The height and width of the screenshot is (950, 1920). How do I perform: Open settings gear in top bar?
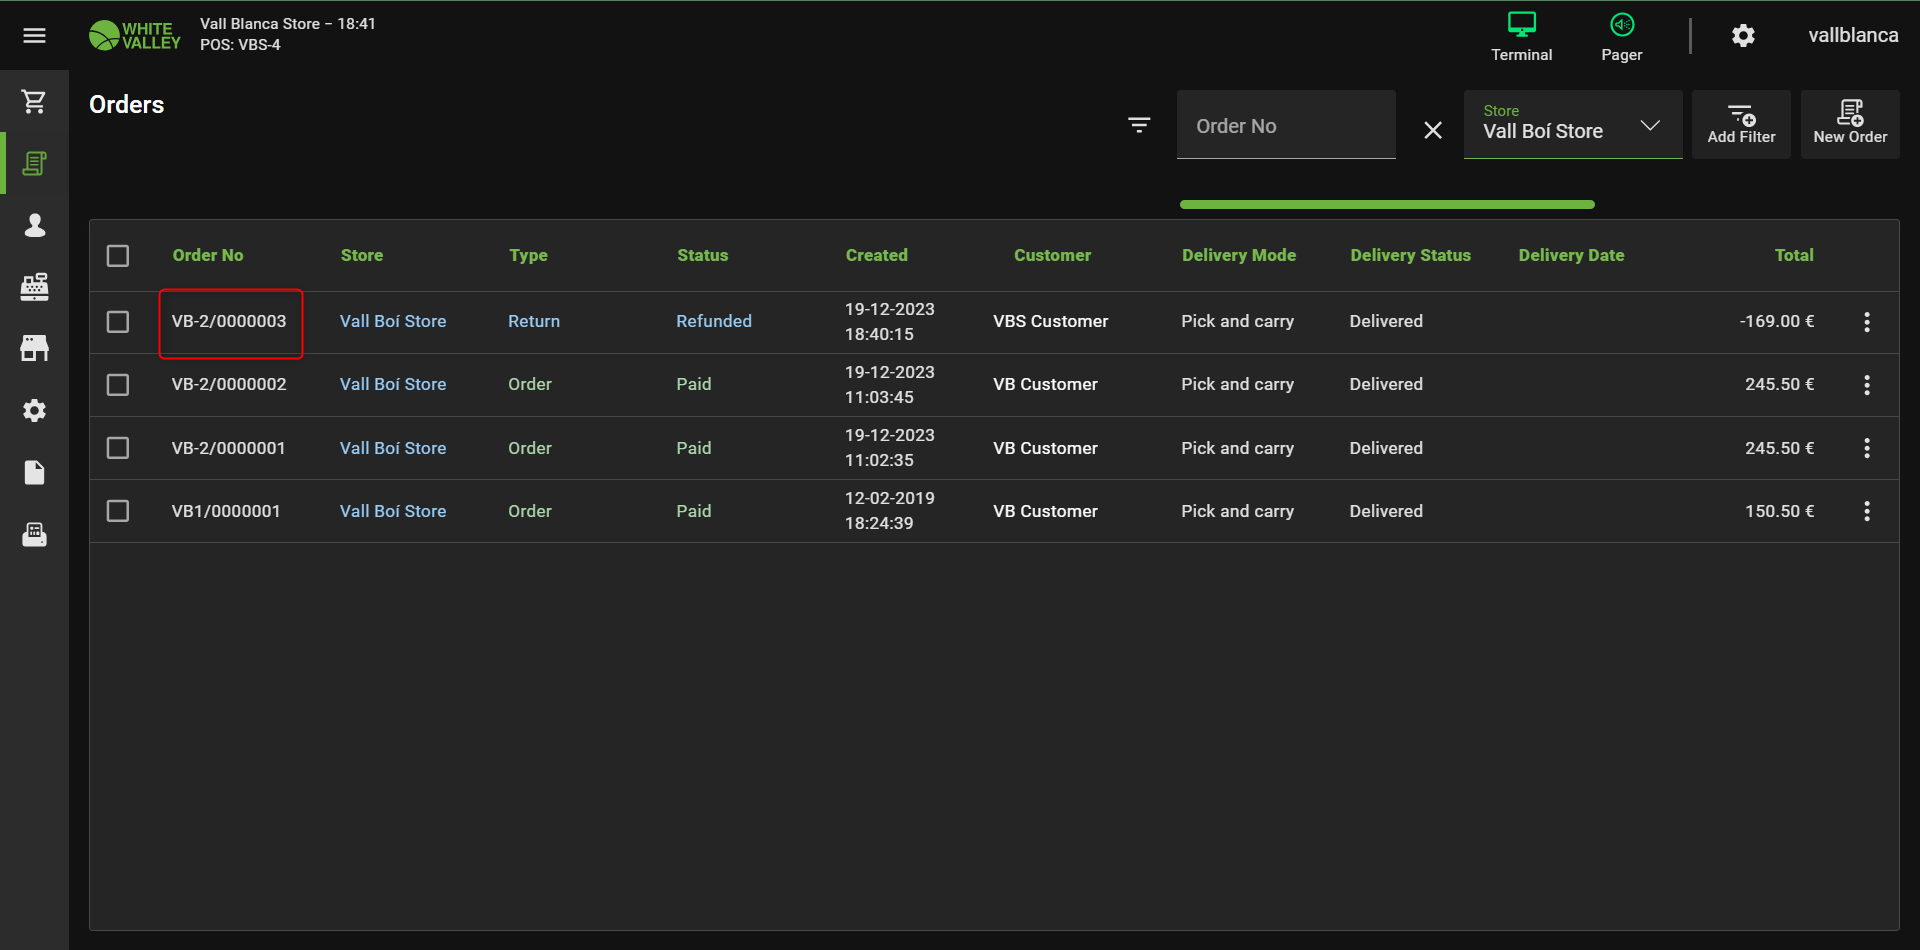click(1743, 36)
